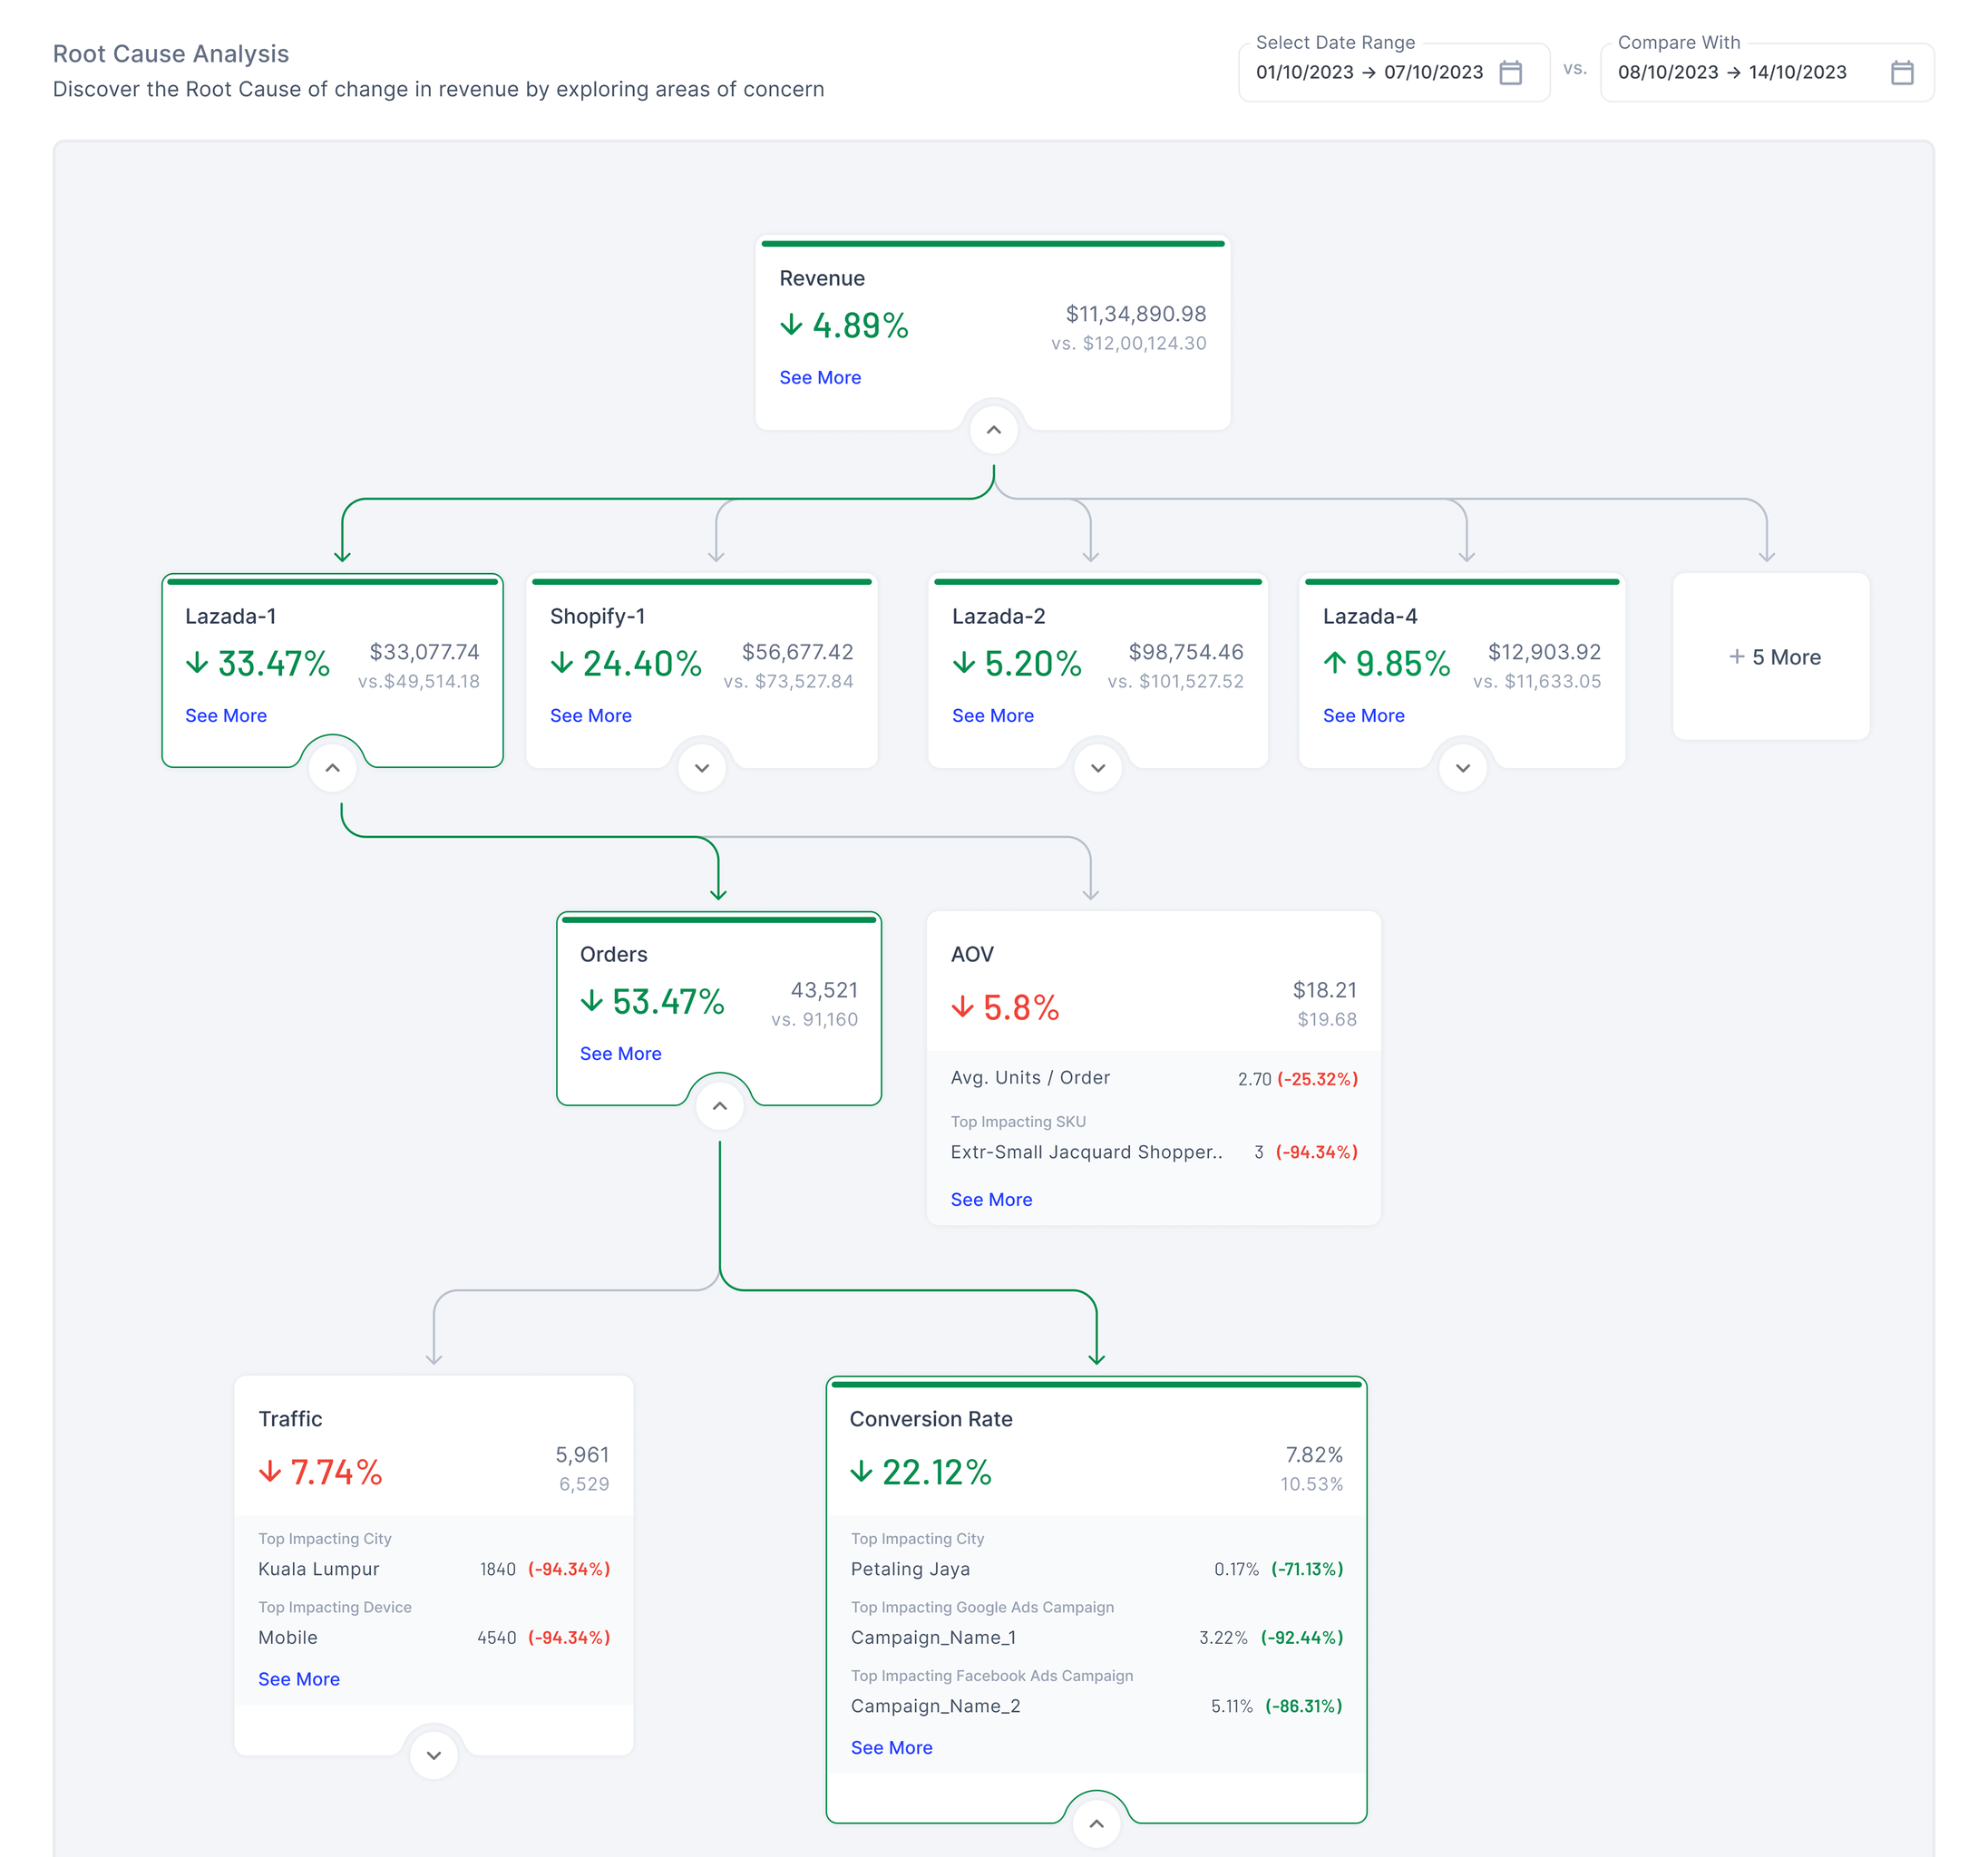This screenshot has width=1988, height=1857.
Task: Open See More in Traffic card
Action: click(298, 1679)
